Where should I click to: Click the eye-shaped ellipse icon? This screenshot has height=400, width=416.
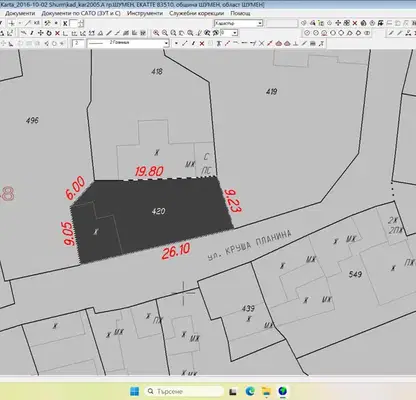coord(367,33)
